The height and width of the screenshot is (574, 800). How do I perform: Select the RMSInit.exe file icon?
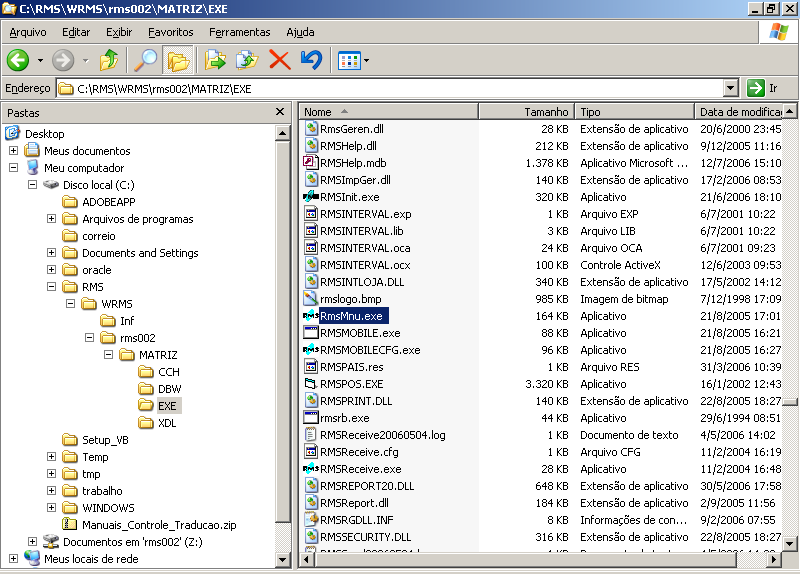311,196
